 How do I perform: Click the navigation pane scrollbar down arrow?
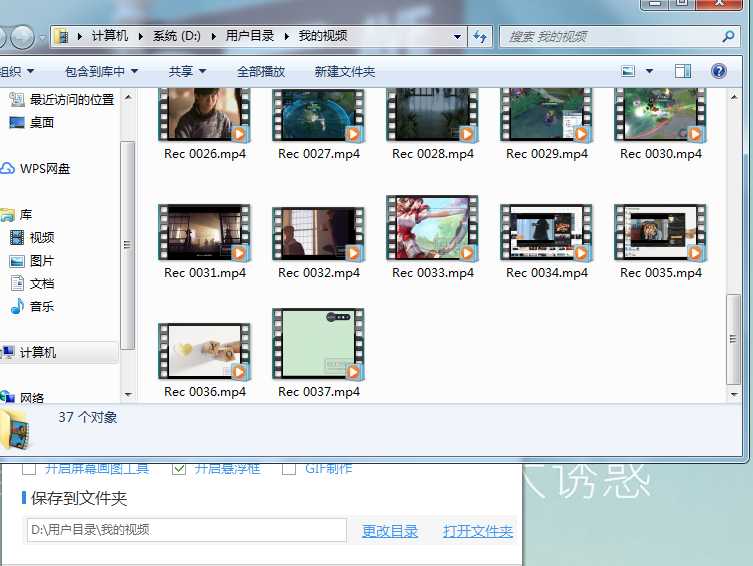point(128,394)
